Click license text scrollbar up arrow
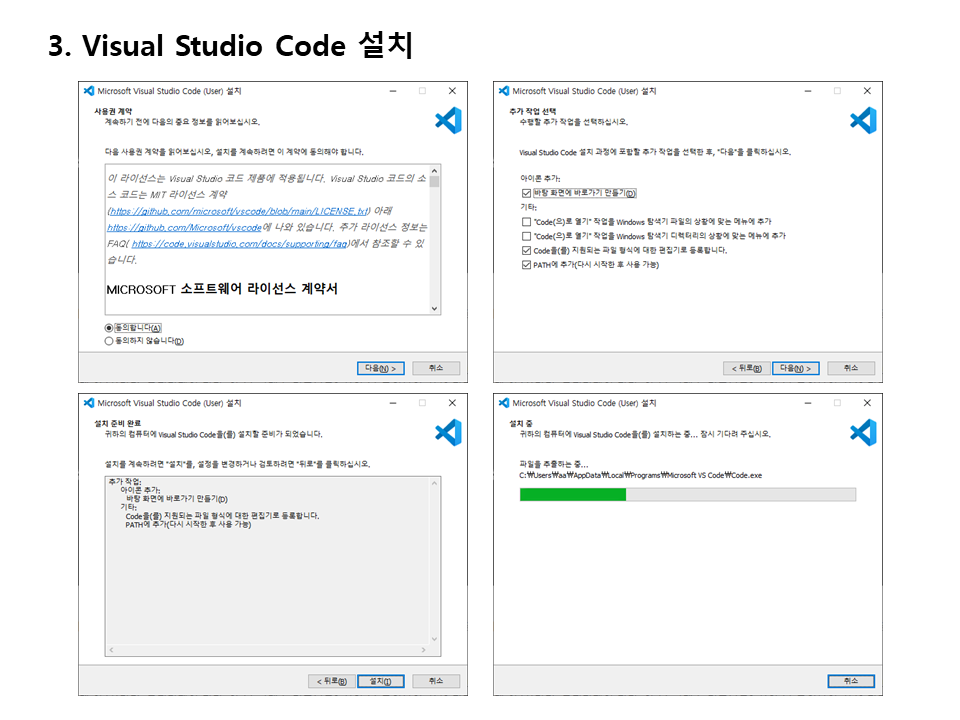Viewport: 960px width, 720px height. click(435, 171)
